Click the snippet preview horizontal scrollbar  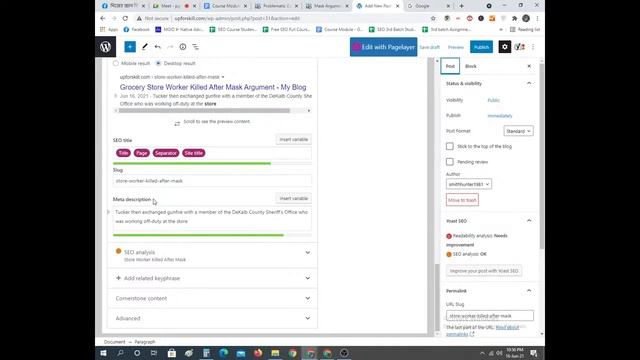[204, 111]
